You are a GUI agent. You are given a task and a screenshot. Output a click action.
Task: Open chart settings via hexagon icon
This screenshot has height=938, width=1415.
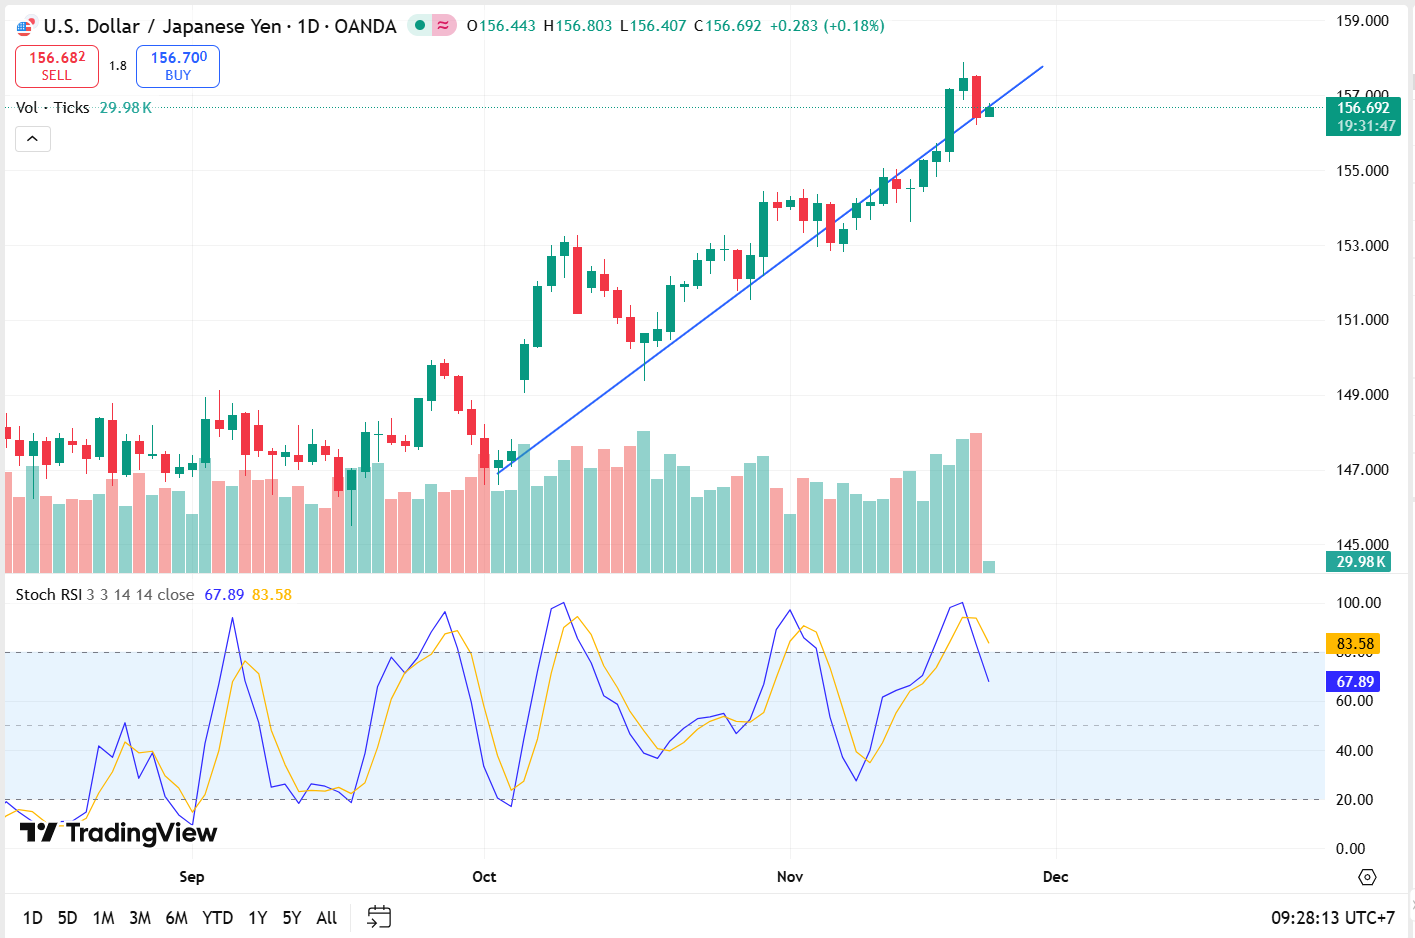coord(1368,877)
